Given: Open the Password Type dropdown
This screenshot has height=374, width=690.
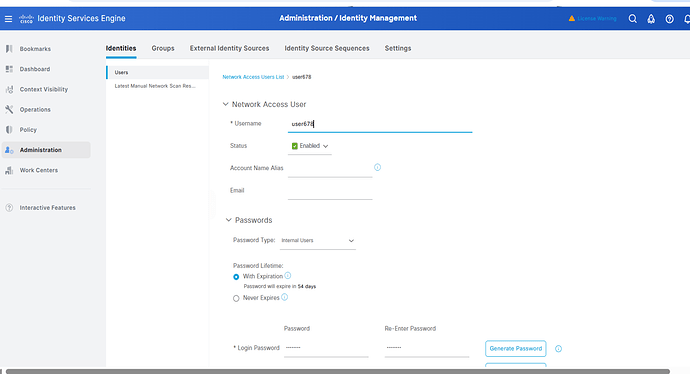Looking at the screenshot, I should coord(318,241).
